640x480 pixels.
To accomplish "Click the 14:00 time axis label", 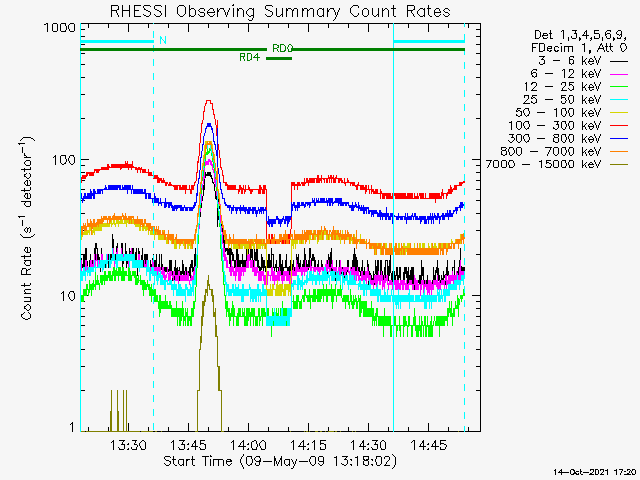I will pos(248,445).
